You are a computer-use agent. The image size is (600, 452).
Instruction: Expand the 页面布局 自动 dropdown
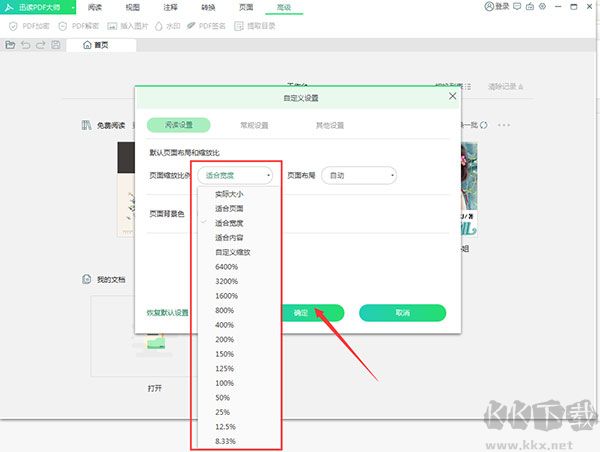tap(359, 175)
